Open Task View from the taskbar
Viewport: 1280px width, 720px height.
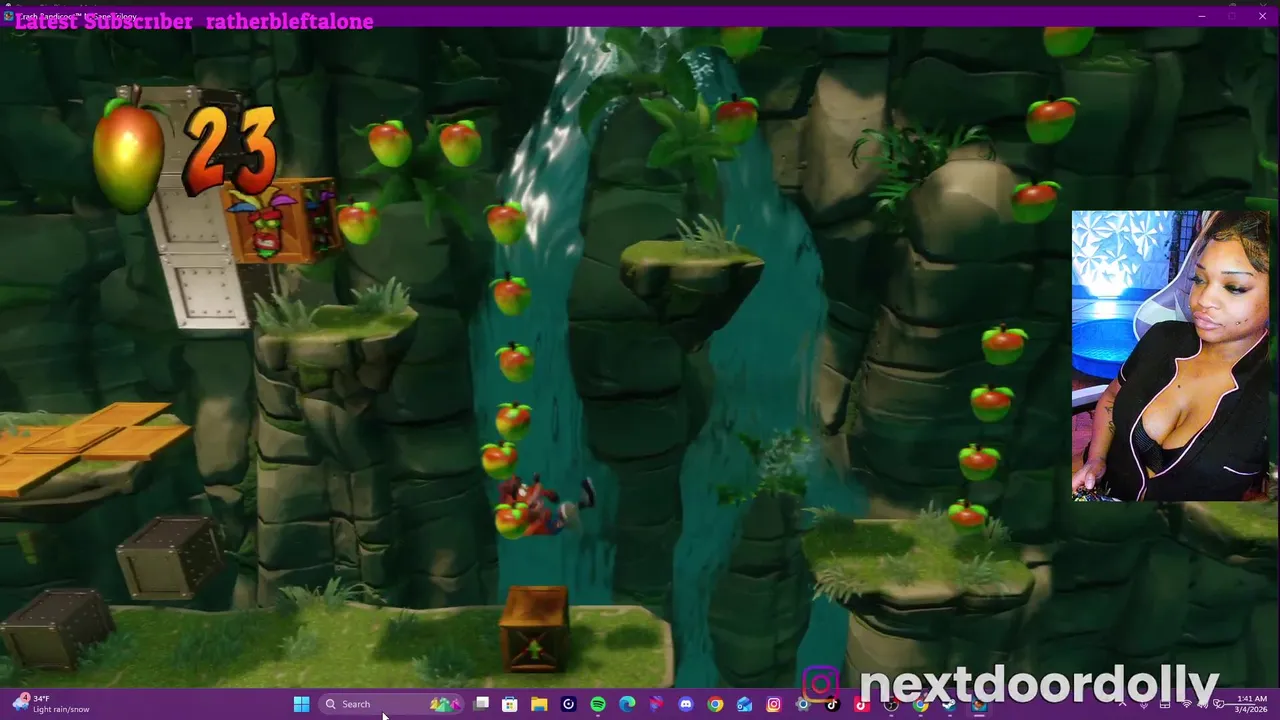pos(482,704)
